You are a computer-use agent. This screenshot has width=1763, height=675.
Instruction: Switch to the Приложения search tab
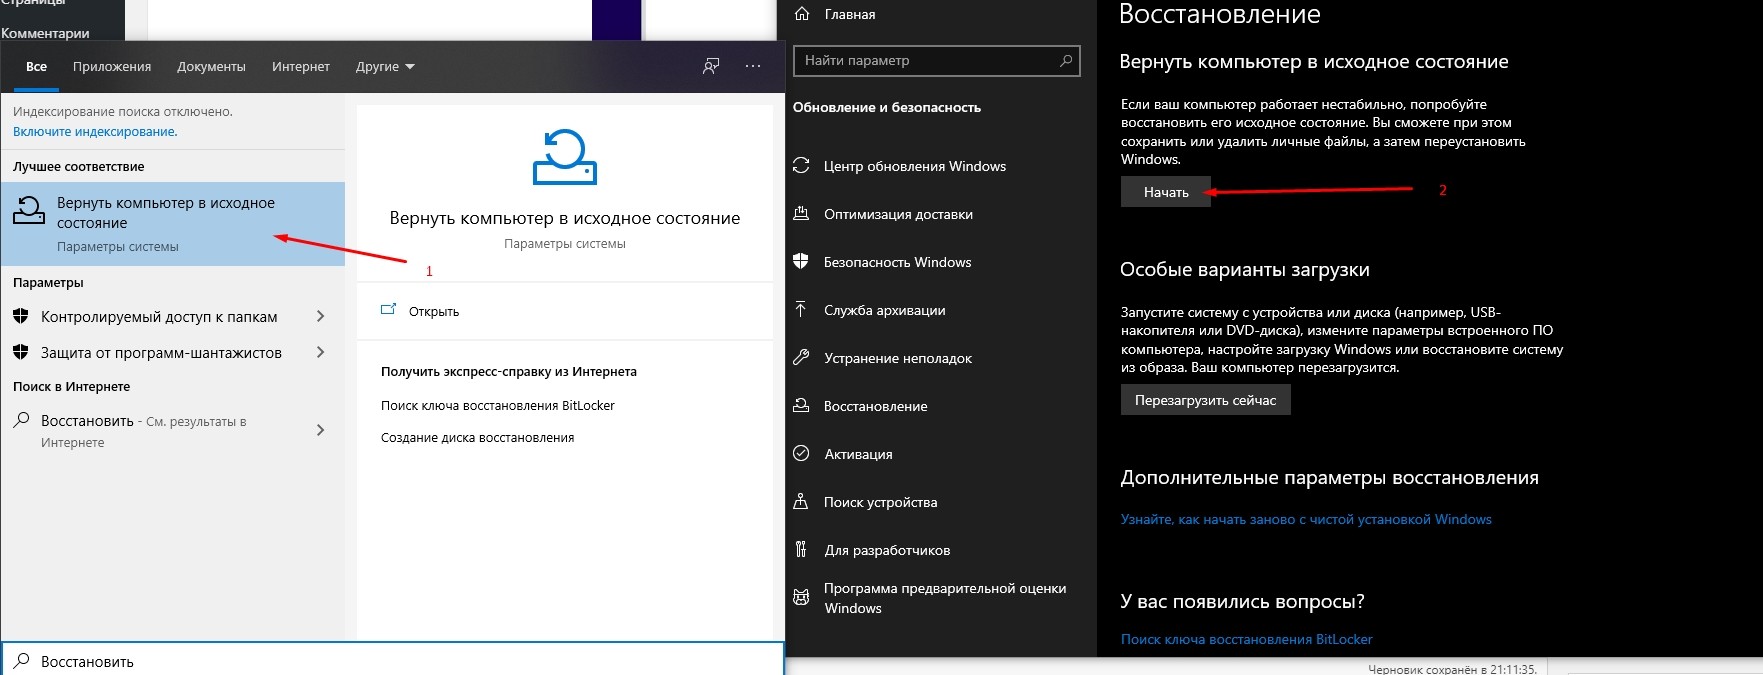coord(112,67)
